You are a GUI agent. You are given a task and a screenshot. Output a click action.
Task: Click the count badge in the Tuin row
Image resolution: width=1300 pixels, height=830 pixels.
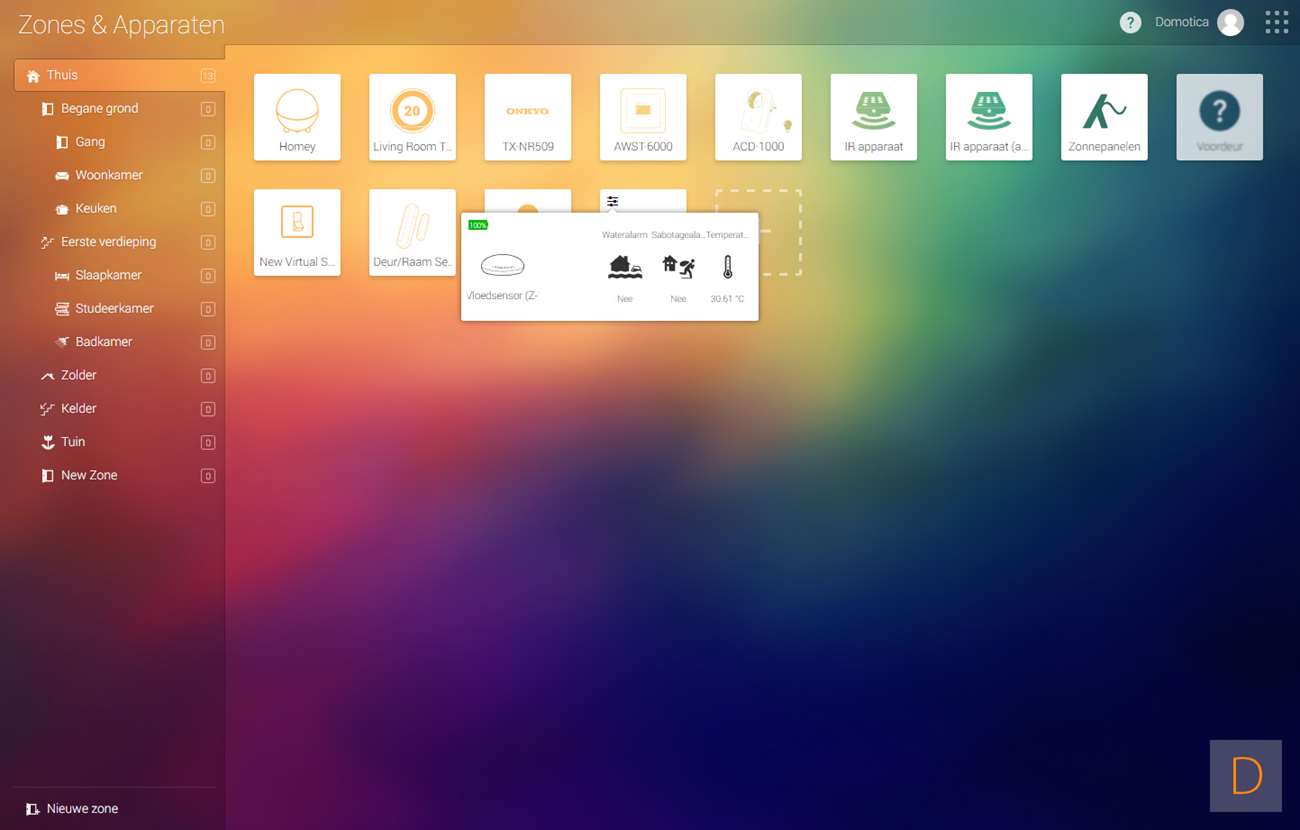pos(208,442)
